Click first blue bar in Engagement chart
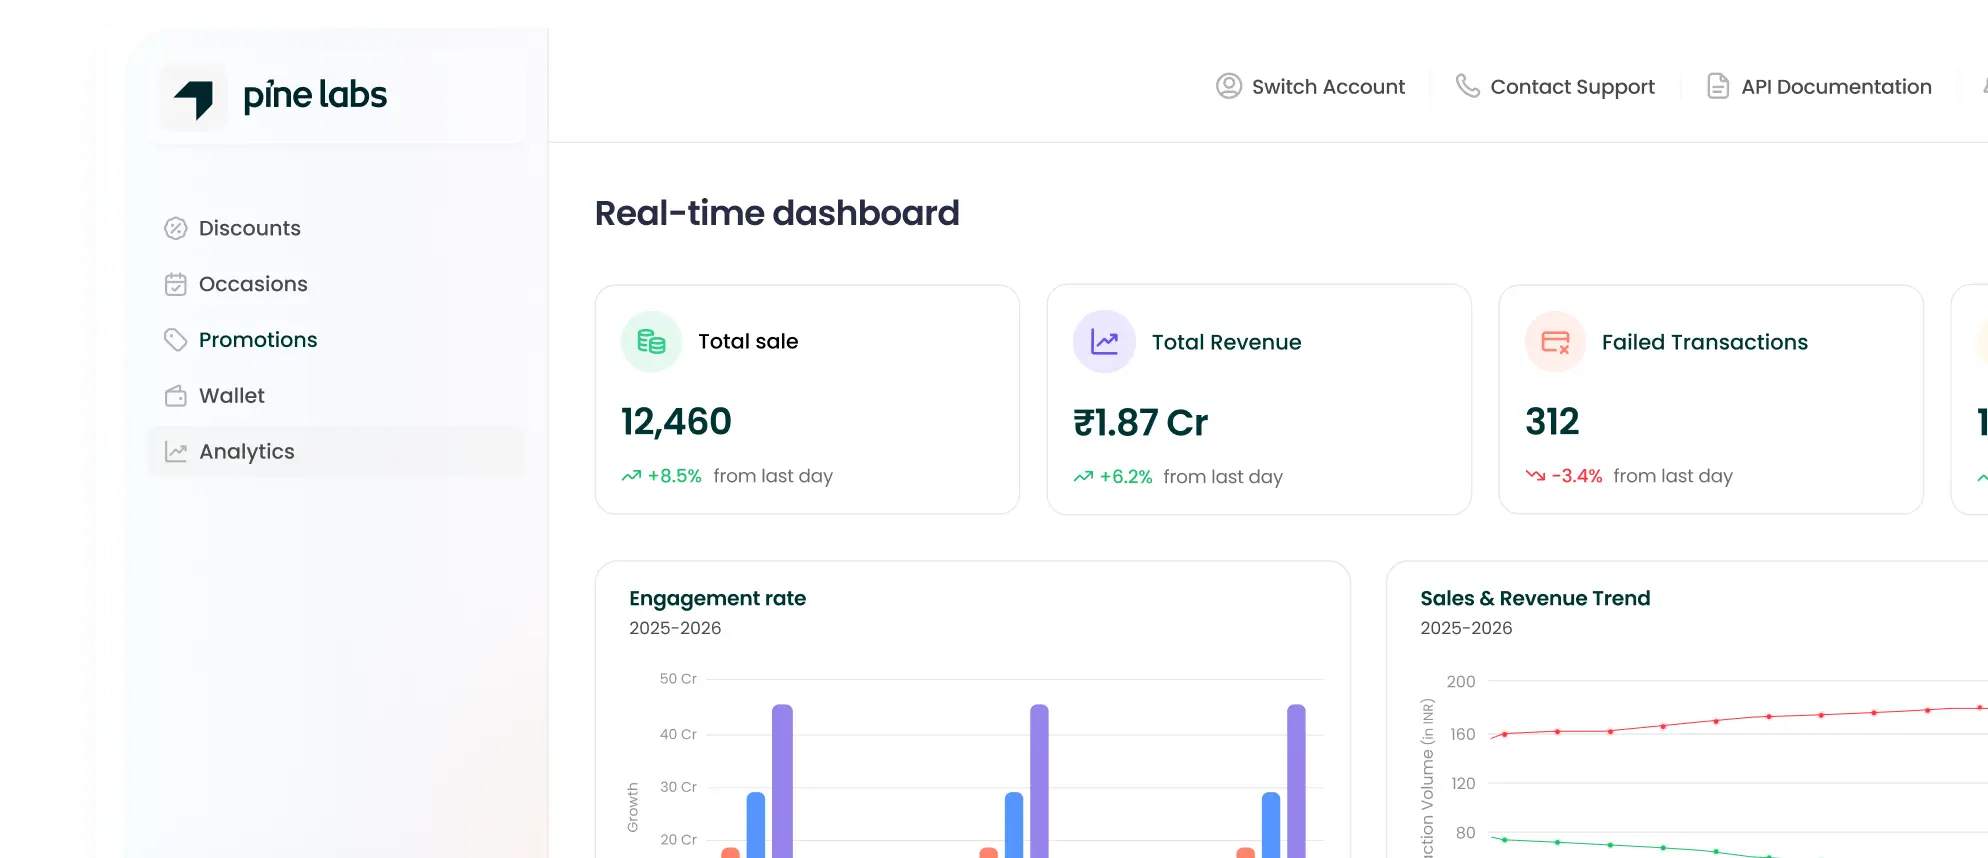This screenshot has height=858, width=1988. (756, 825)
